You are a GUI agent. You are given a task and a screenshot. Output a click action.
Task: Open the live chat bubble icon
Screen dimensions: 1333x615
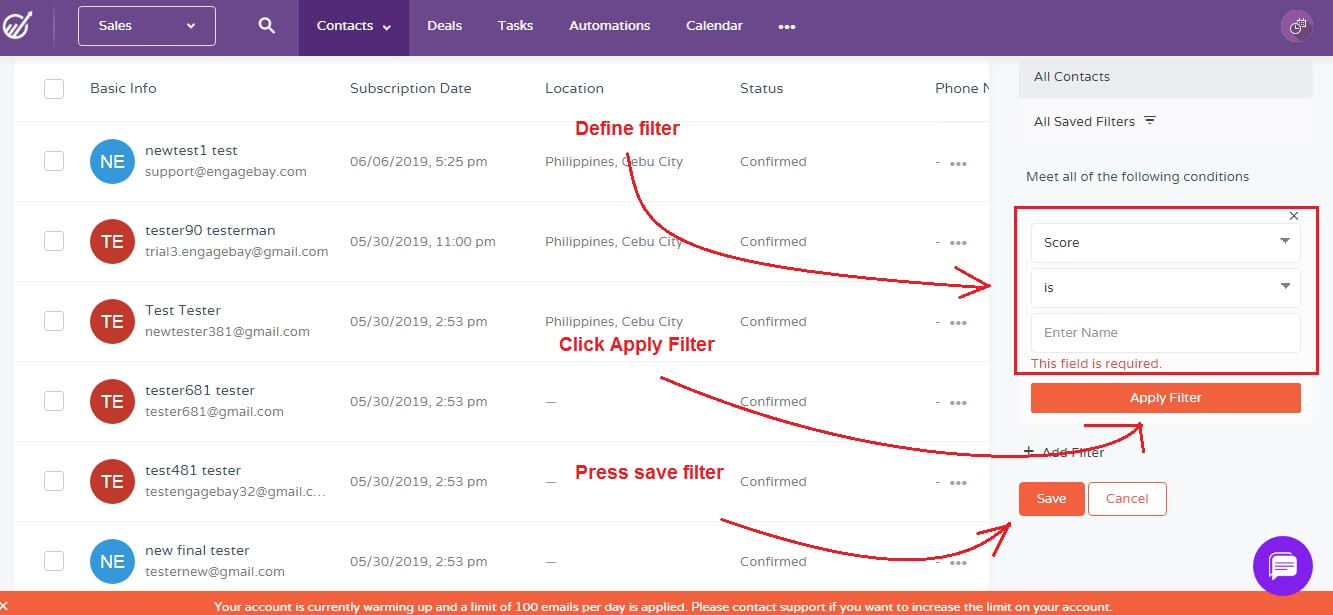coord(1282,566)
